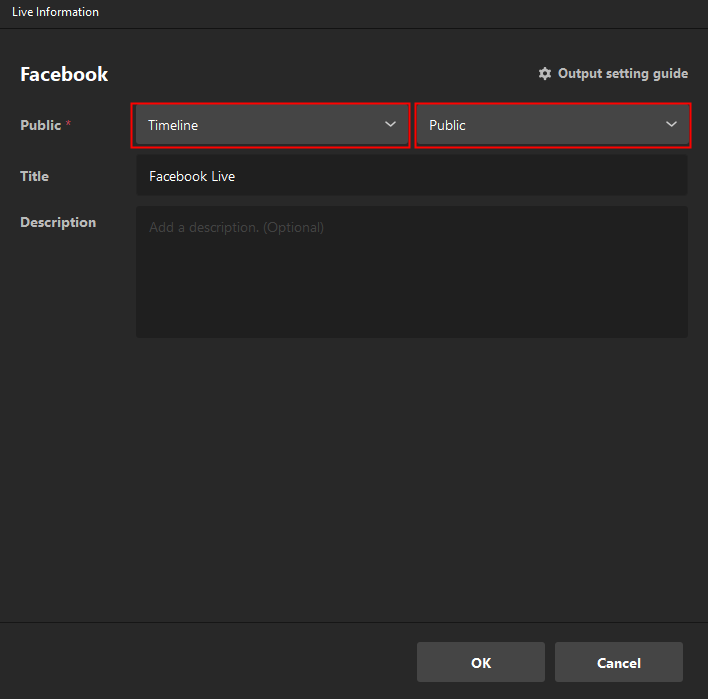The width and height of the screenshot is (708, 699).
Task: Click the chevron arrow on Timeline dropdown
Action: [390, 125]
